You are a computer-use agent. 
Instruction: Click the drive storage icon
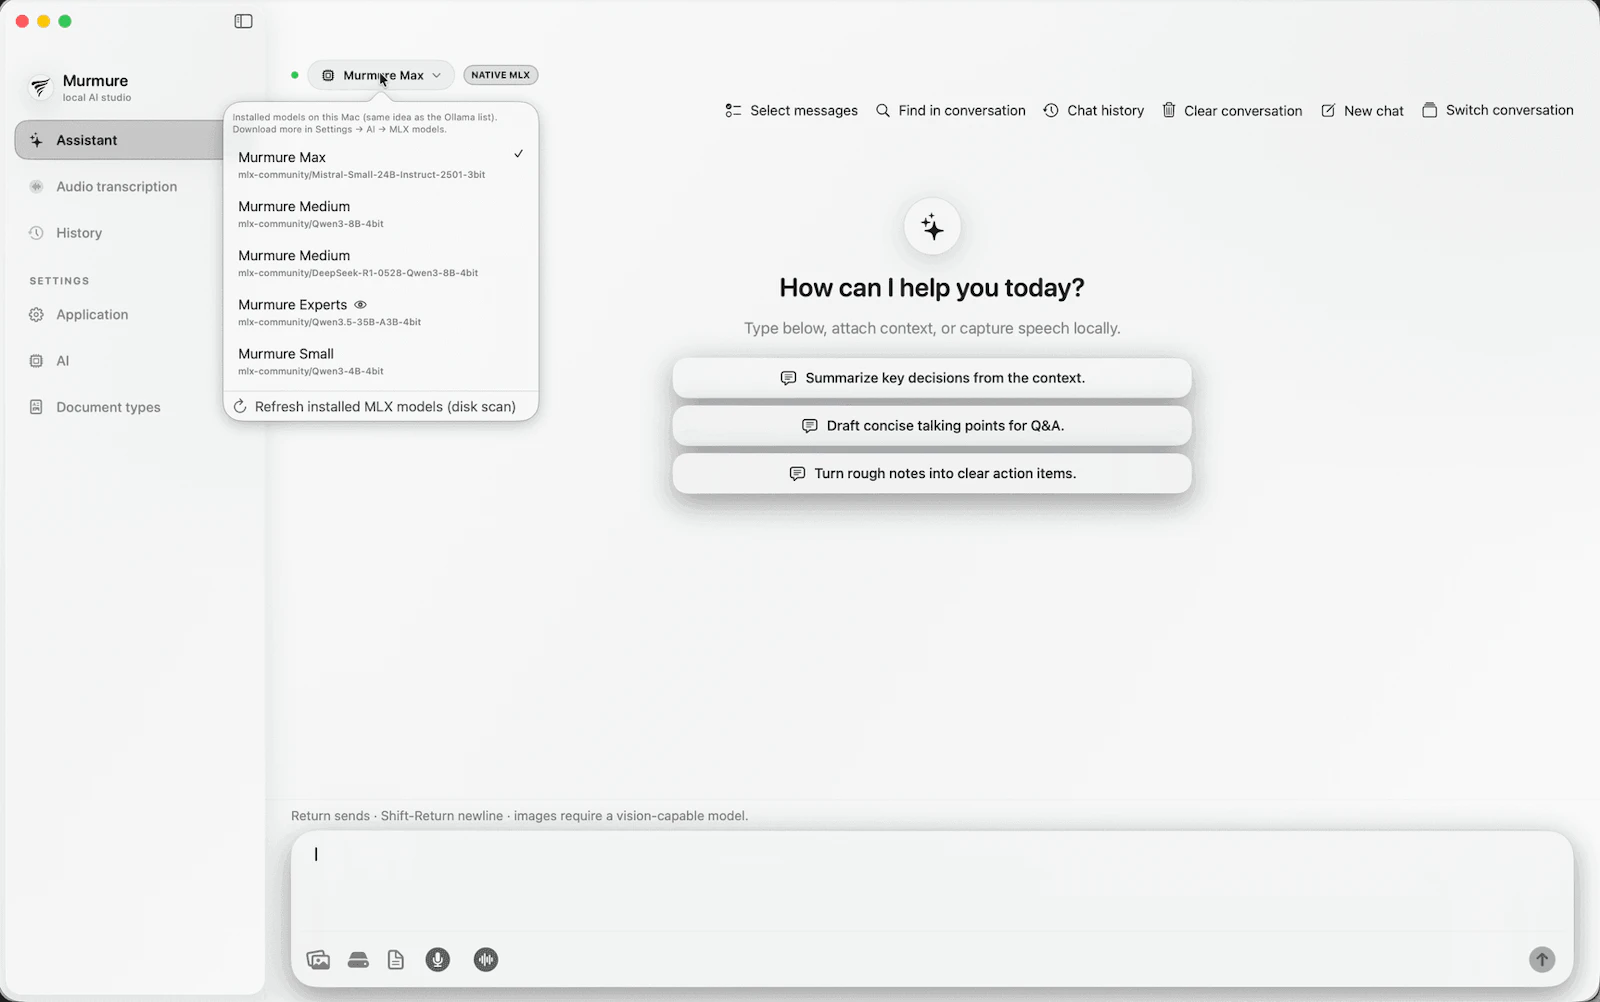(x=358, y=960)
